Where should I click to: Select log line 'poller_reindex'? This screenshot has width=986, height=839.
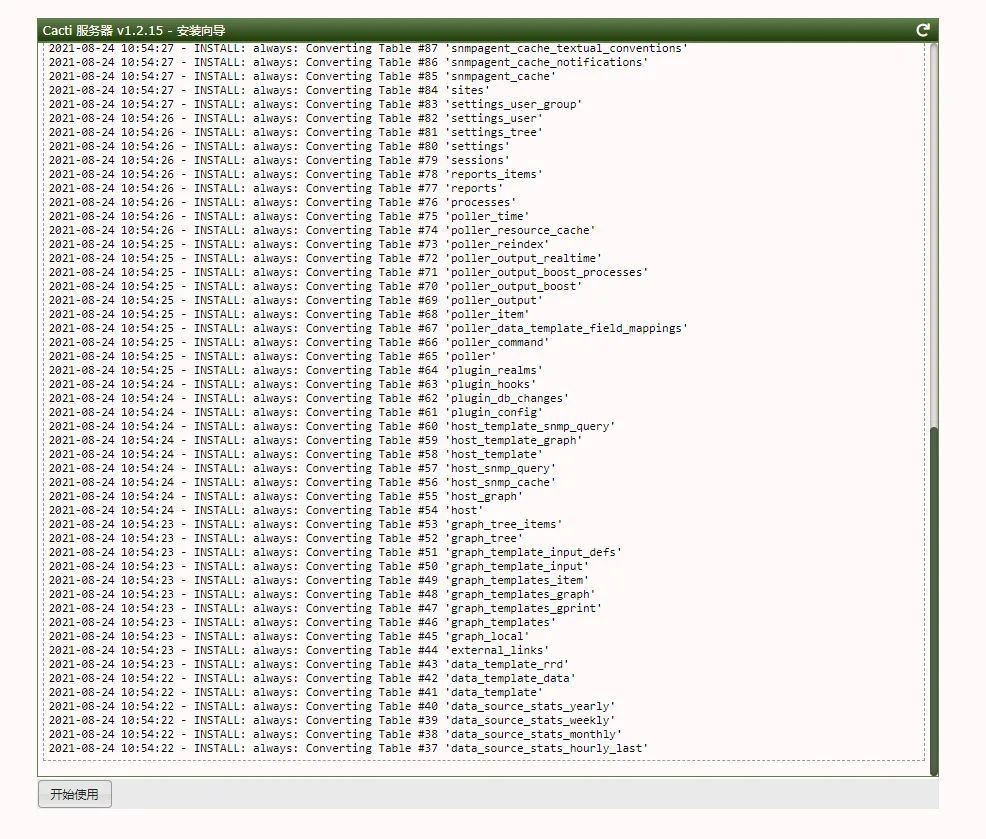coord(299,244)
